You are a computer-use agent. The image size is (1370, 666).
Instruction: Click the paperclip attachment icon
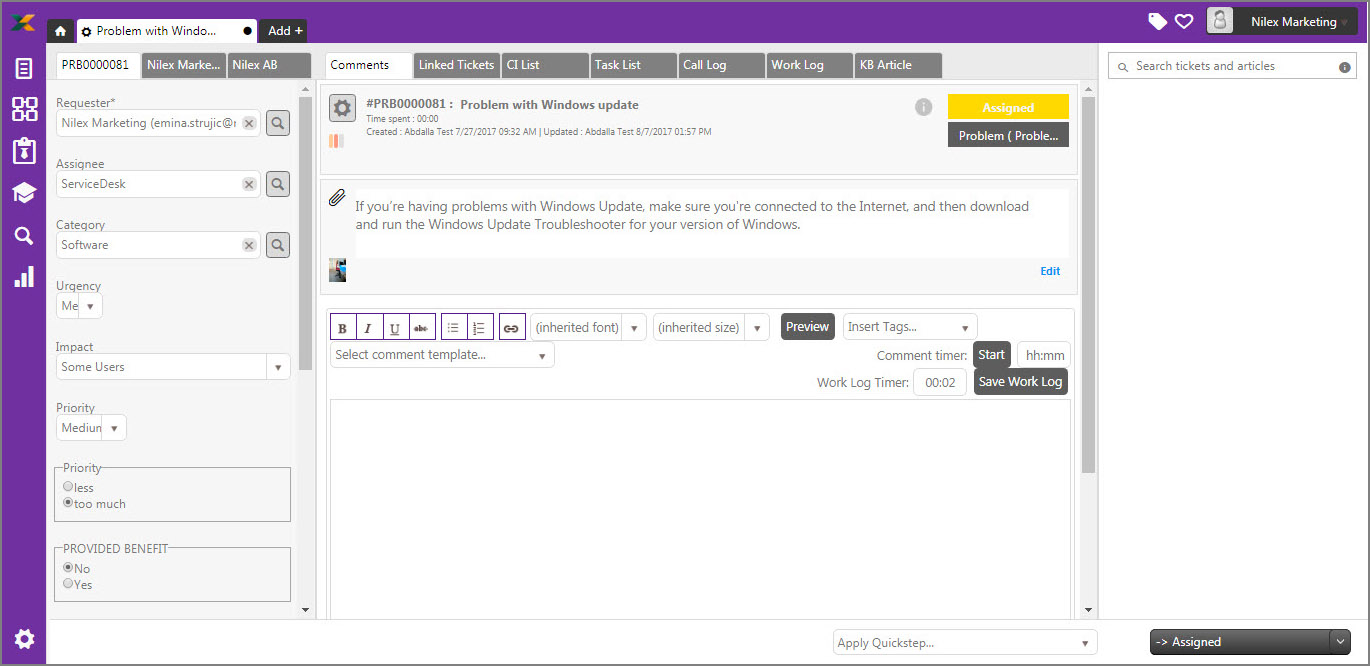337,197
